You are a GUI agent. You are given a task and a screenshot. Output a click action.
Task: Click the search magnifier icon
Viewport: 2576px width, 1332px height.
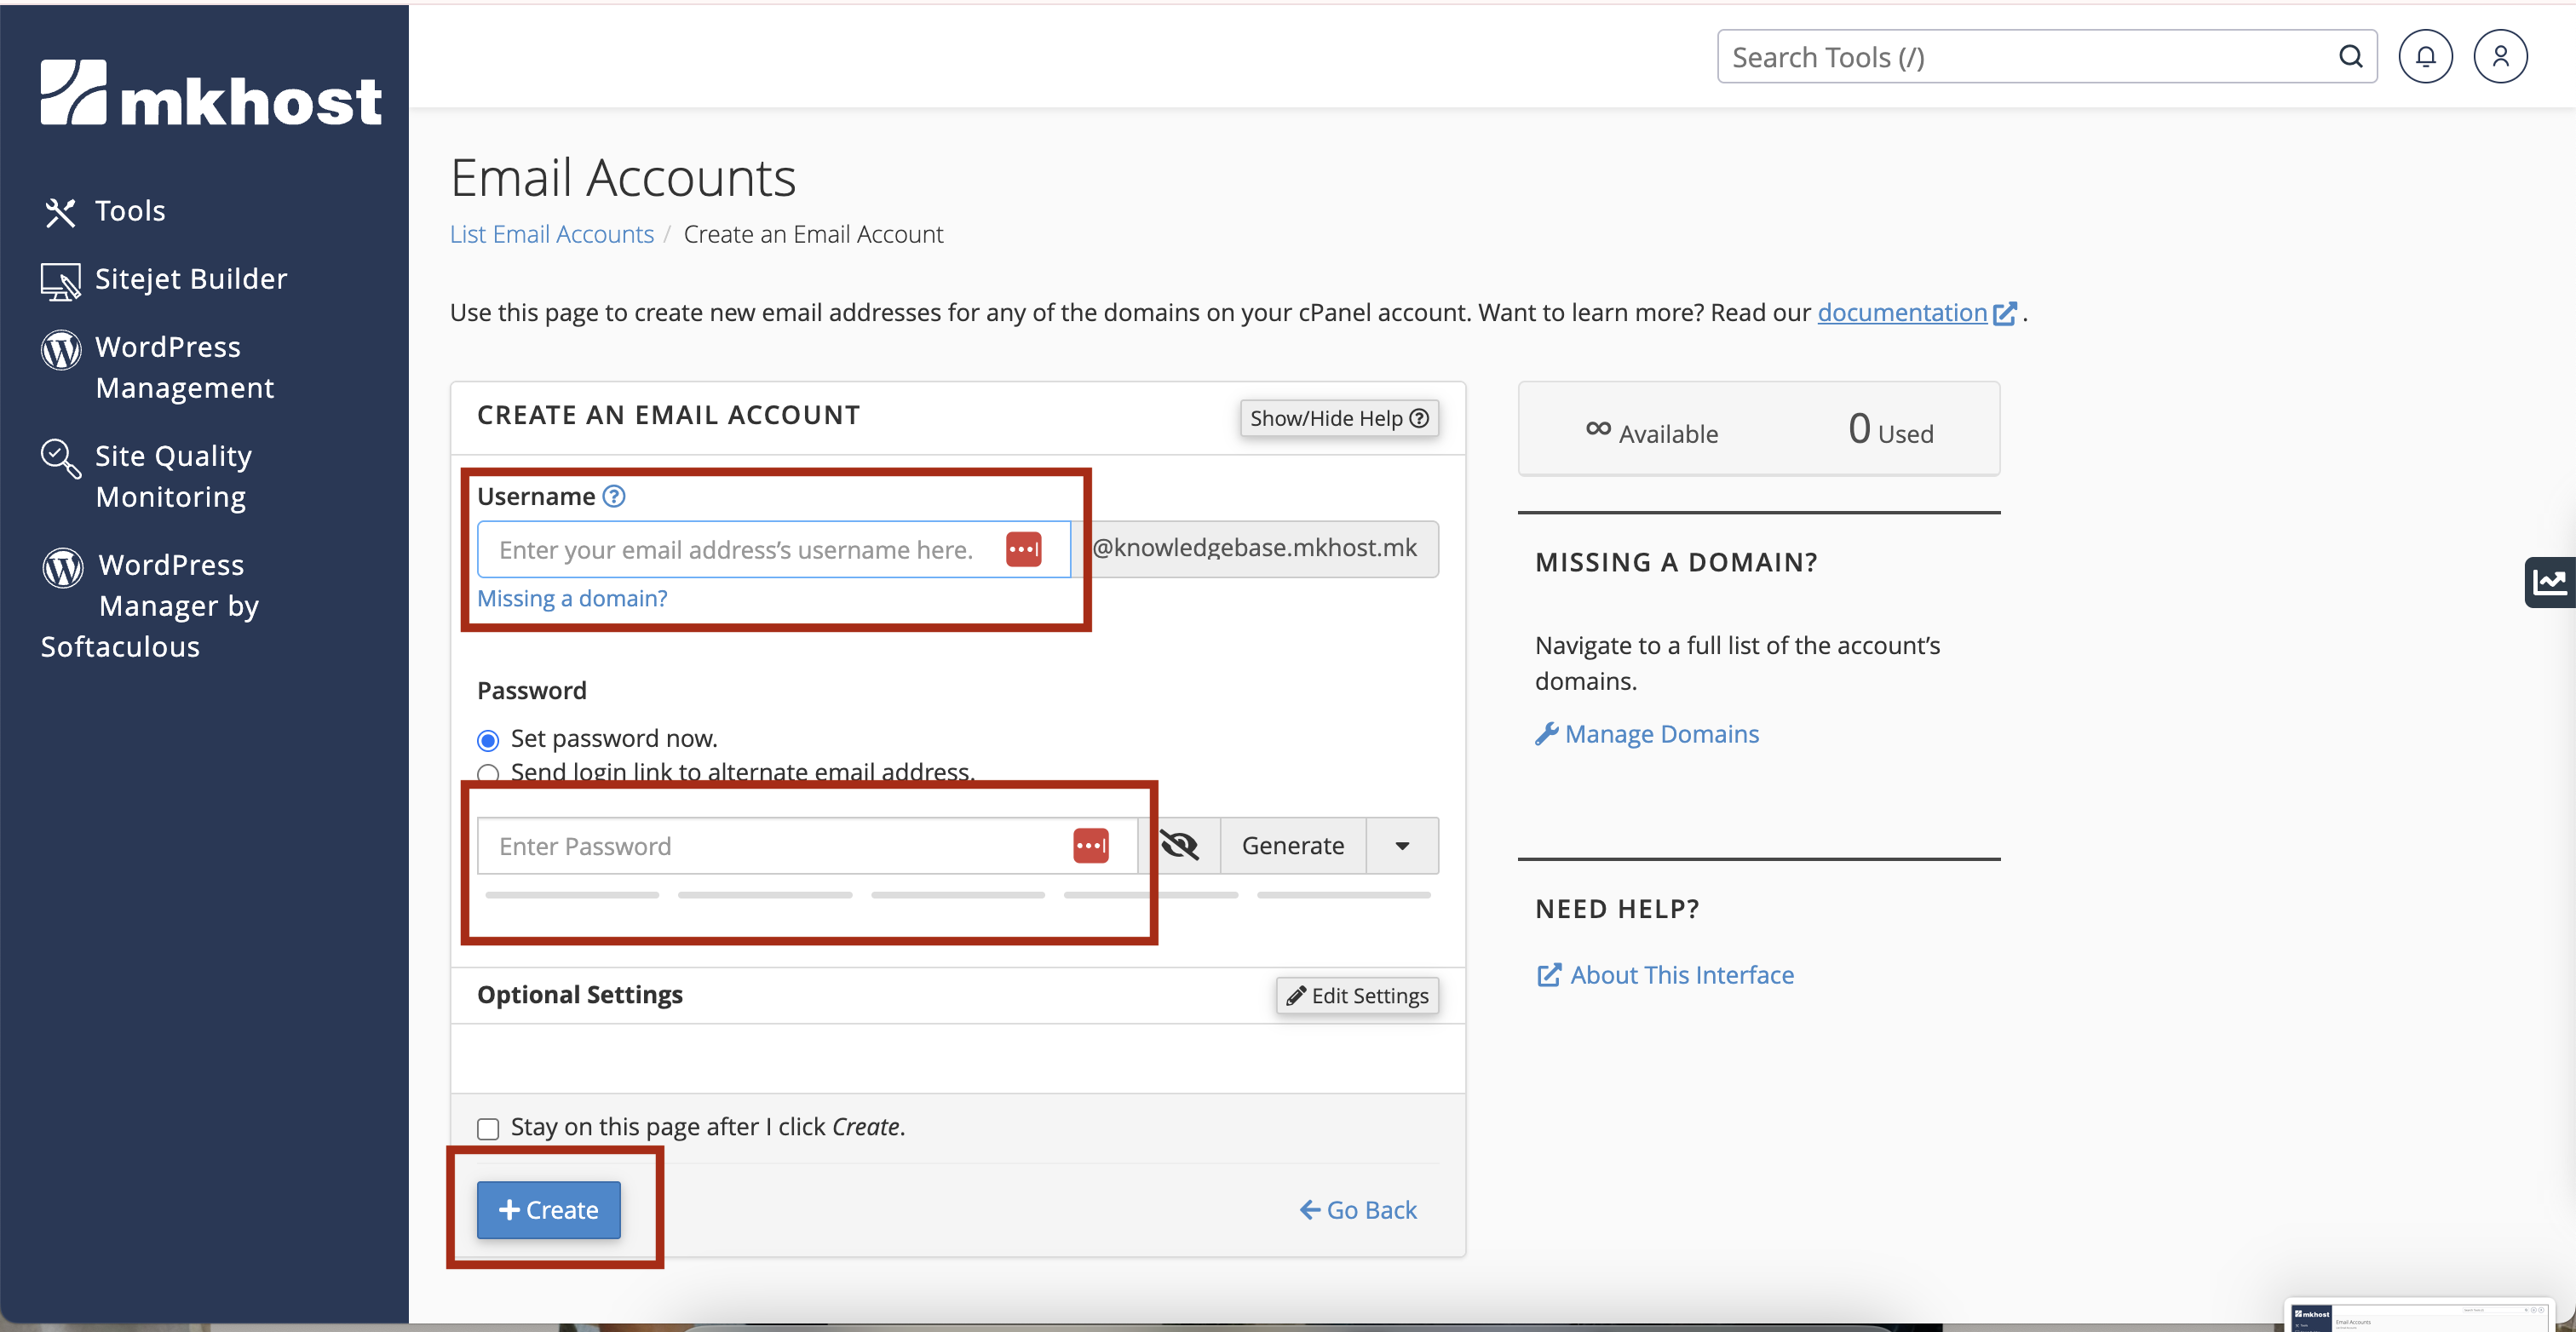[2349, 57]
